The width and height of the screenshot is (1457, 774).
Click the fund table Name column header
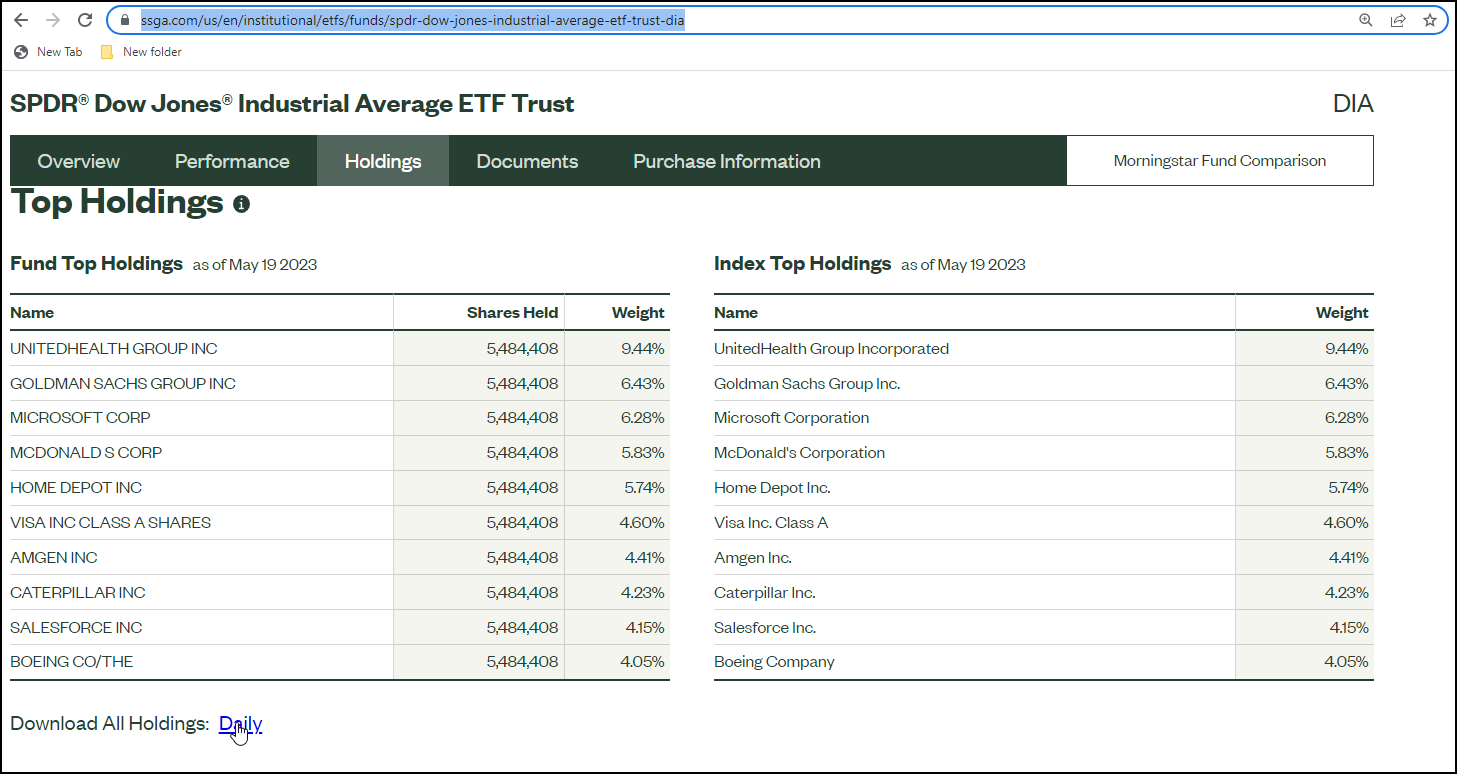(32, 313)
